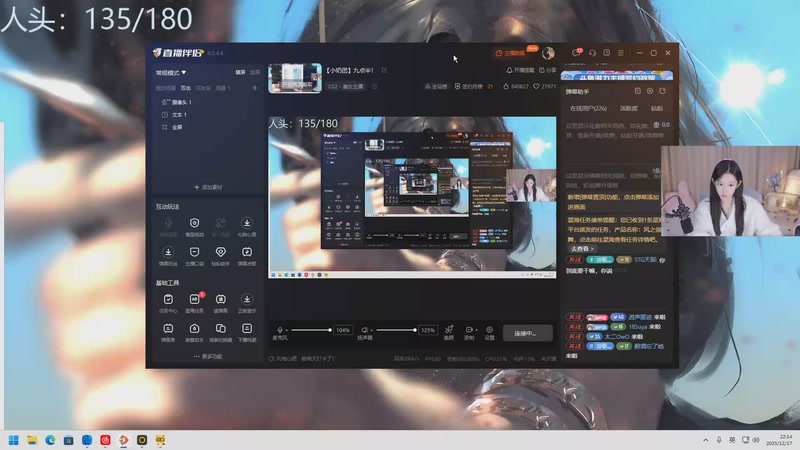Select the 文本 1 source
Viewport: 800px width, 450px height.
pos(174,115)
